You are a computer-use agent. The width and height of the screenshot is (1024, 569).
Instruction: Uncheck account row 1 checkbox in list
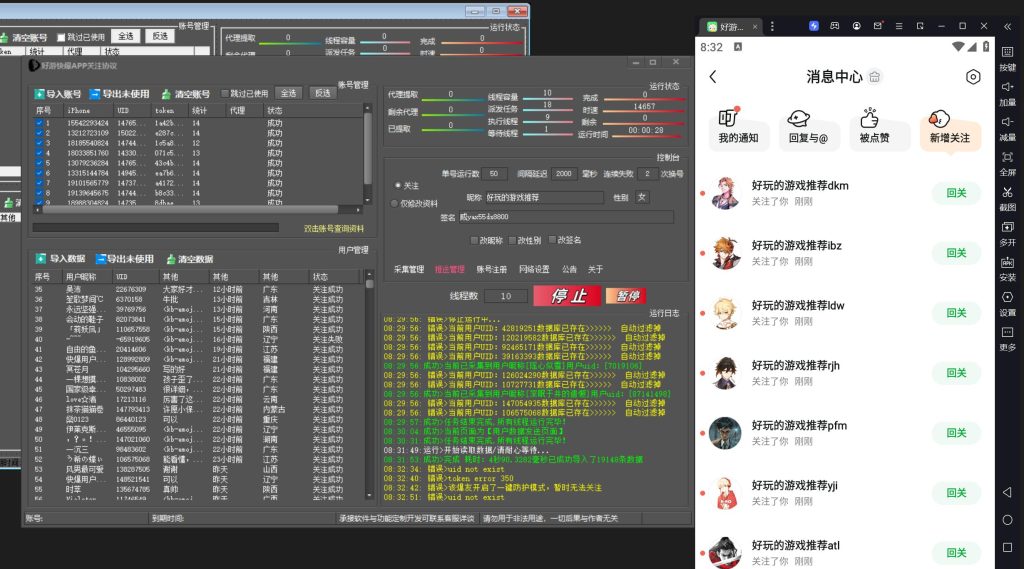coord(40,122)
